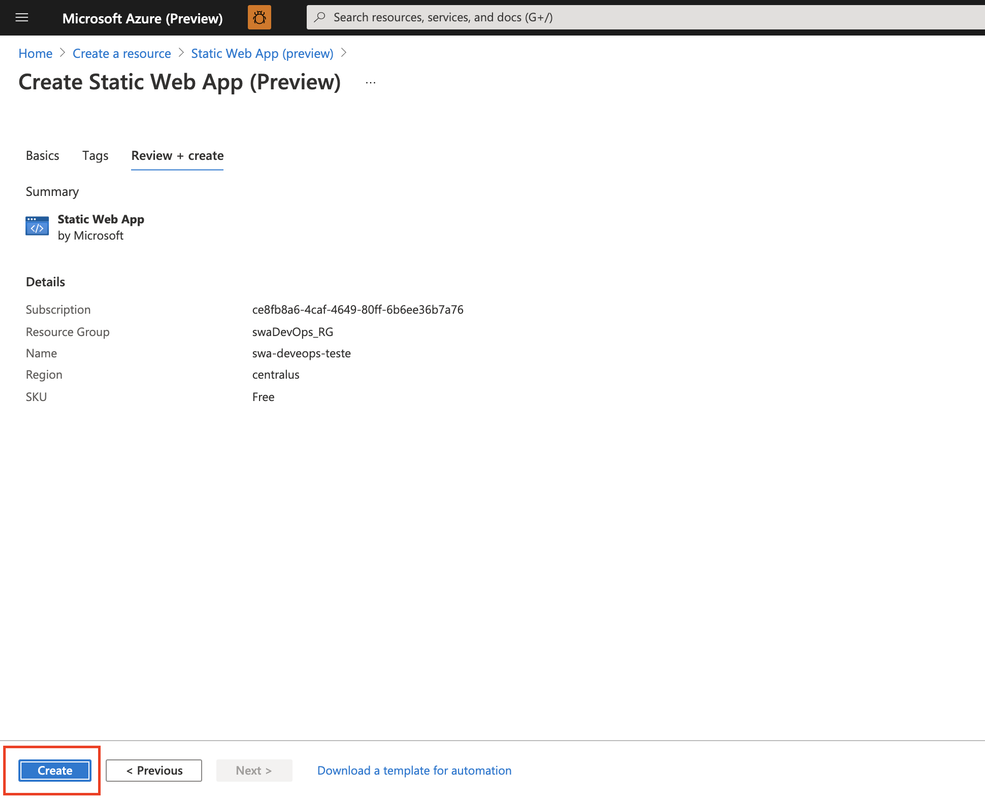Click the Microsoft Azure (Preview) title
The height and width of the screenshot is (800, 985).
tap(143, 18)
